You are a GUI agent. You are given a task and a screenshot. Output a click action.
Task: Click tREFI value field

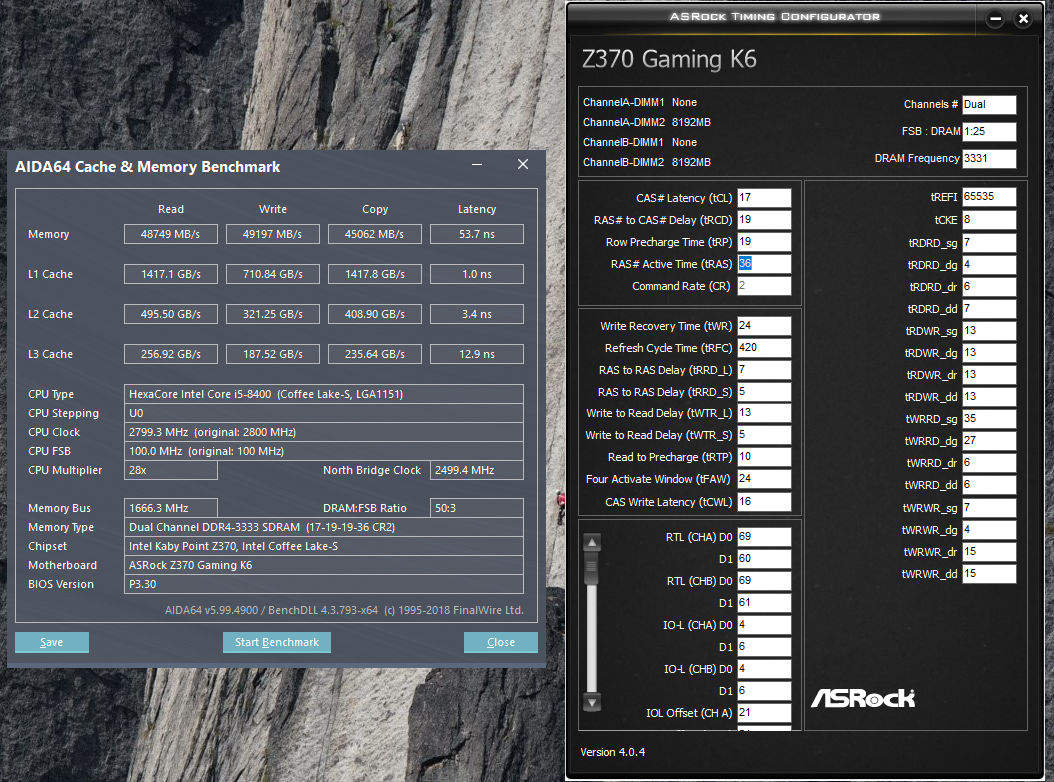point(989,197)
